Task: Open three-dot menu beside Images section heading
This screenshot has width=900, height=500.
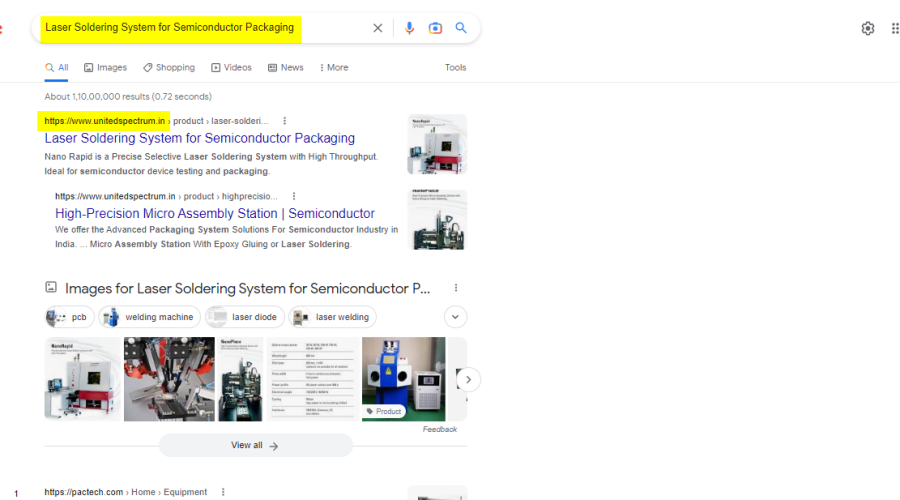Action: [x=456, y=288]
